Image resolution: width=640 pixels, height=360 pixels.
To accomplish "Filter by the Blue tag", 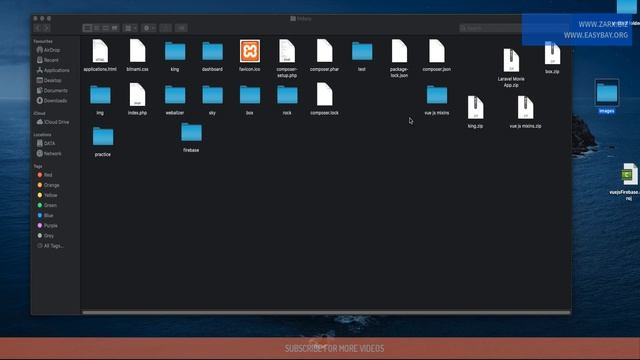I will 45,215.
